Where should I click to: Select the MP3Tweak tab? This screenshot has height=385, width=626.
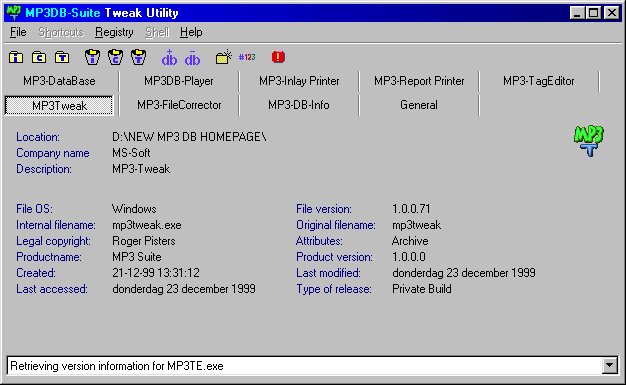[59, 105]
